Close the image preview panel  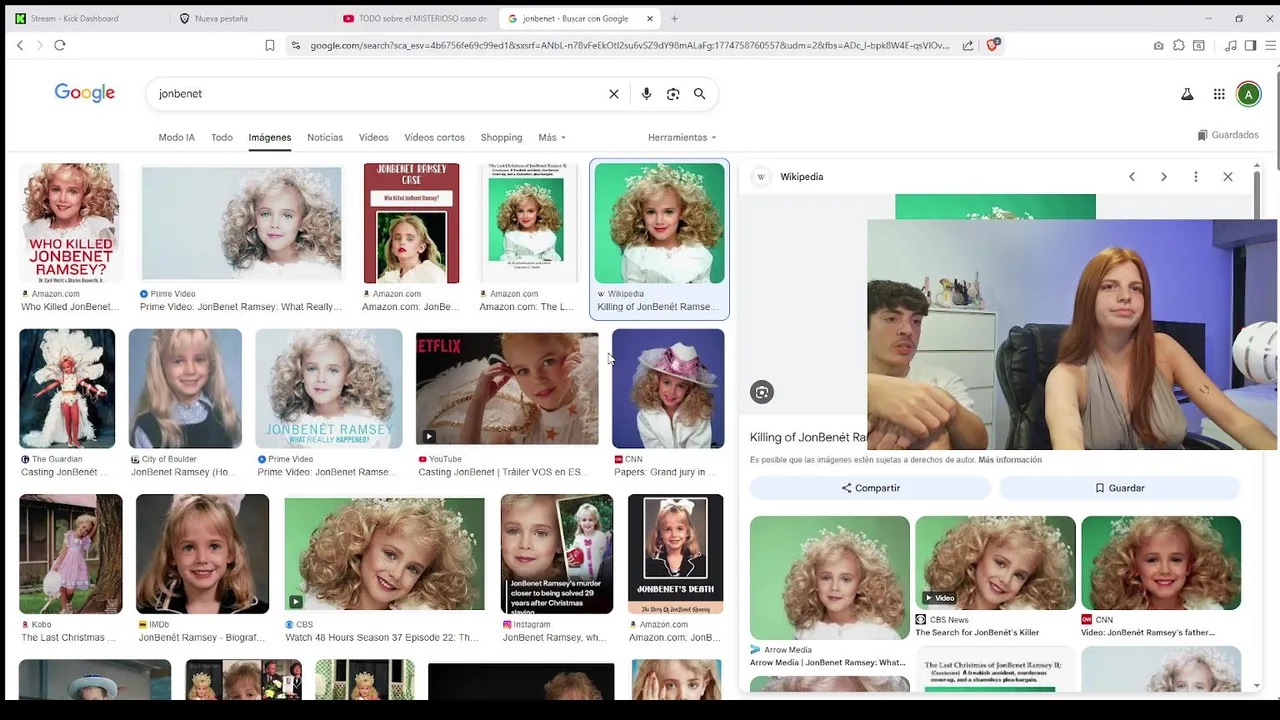(x=1228, y=177)
